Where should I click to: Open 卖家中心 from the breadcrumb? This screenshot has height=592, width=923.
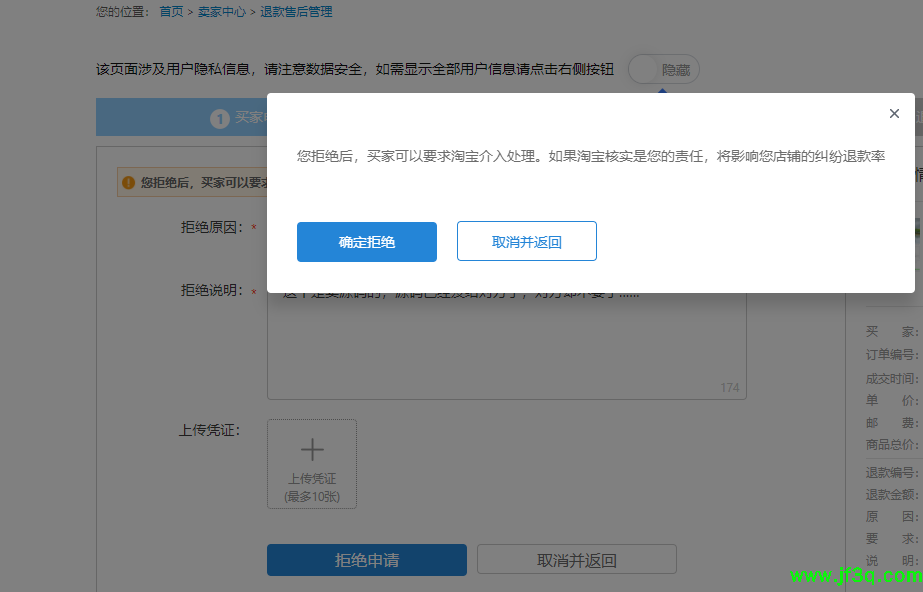tap(220, 12)
